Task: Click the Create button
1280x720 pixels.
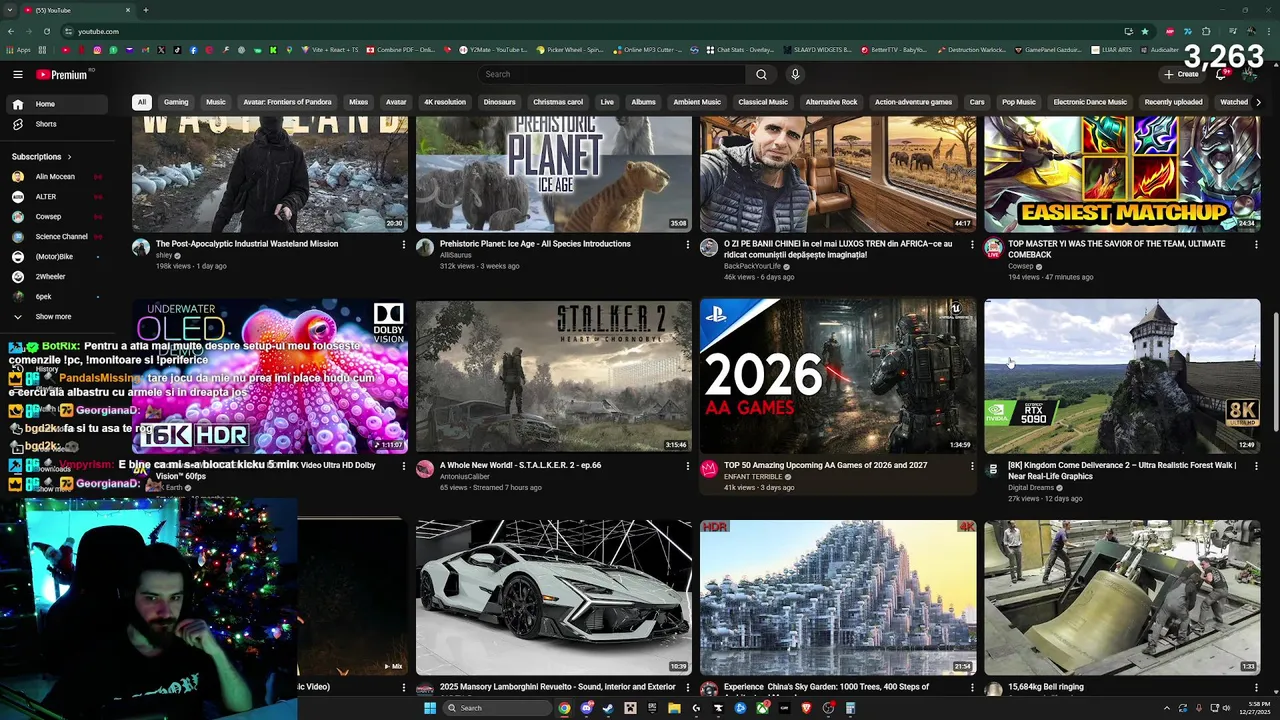Action: (1181, 74)
